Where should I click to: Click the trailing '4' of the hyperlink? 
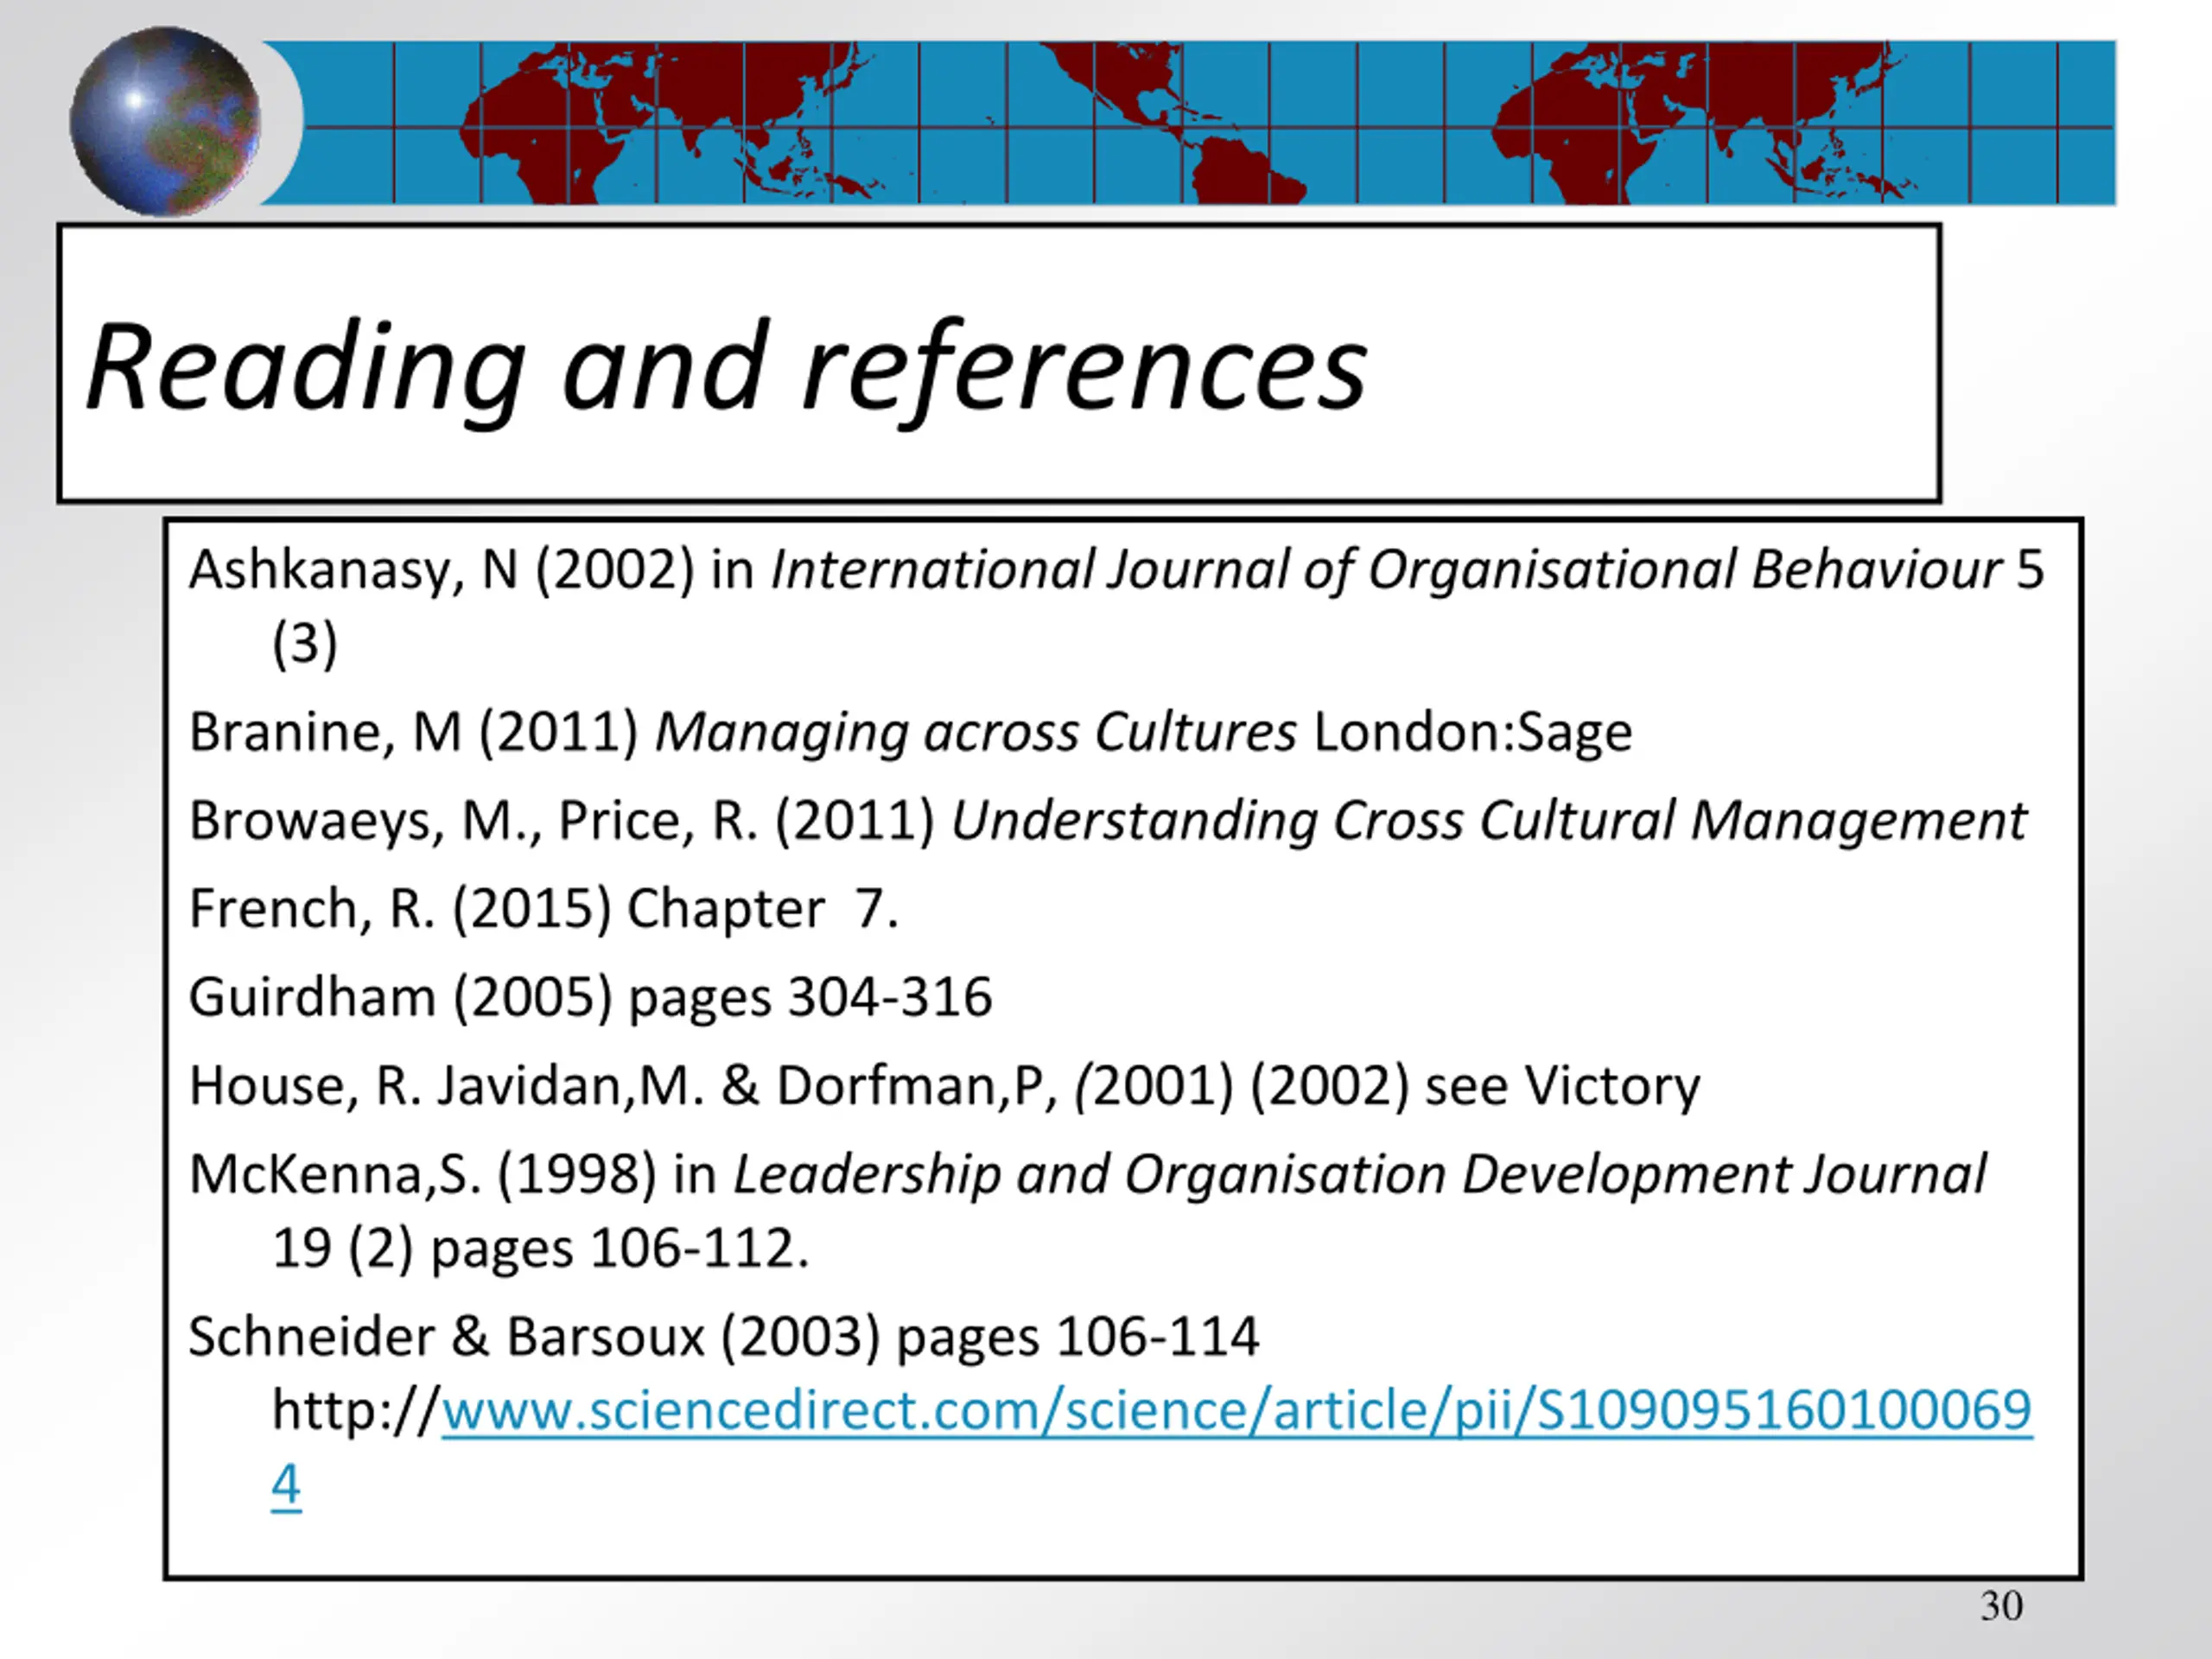point(286,1485)
